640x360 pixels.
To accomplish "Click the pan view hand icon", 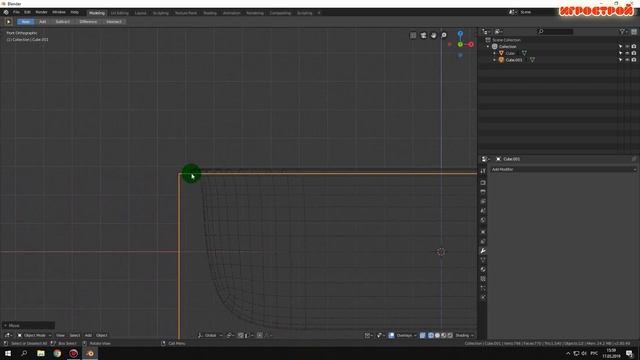I will [433, 36].
